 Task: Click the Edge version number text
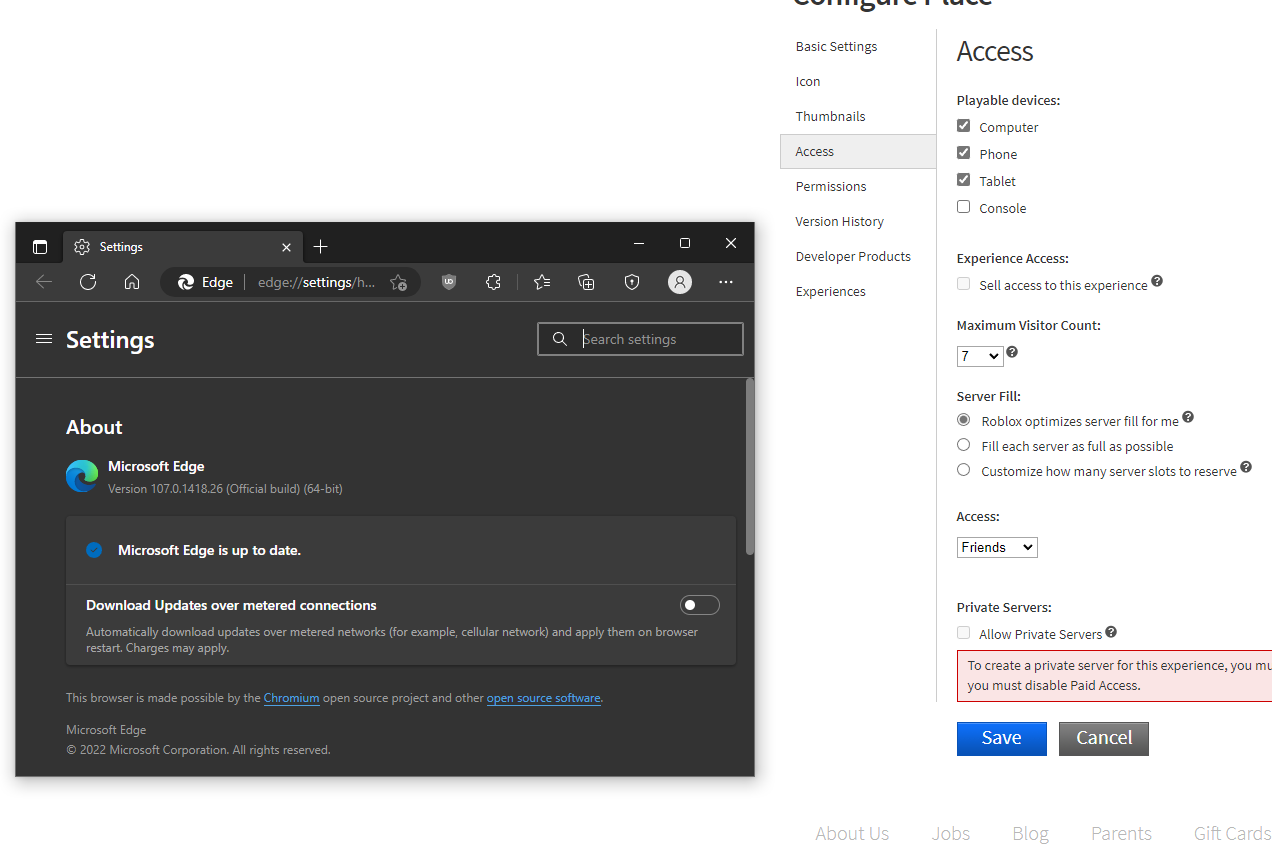[x=225, y=489]
